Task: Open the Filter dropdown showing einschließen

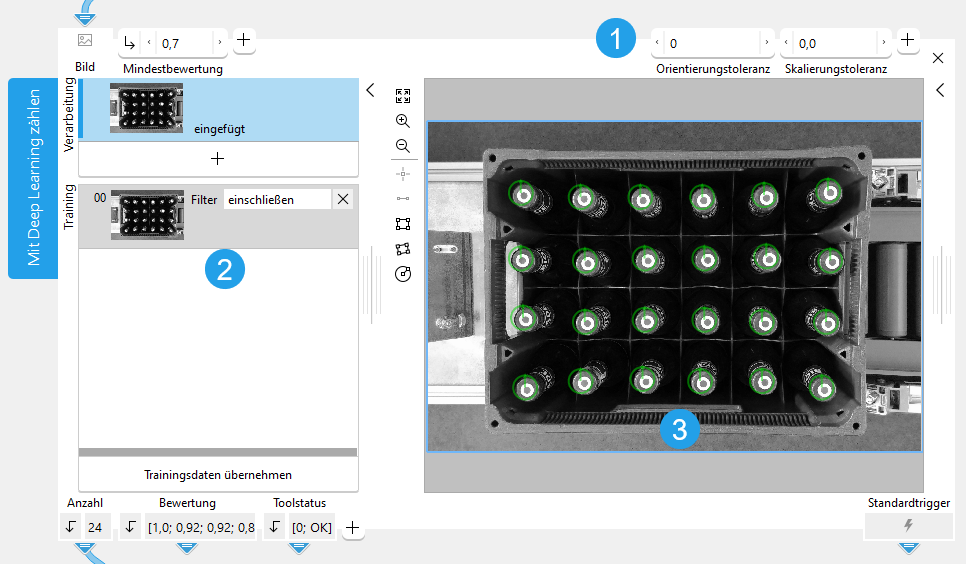Action: pos(276,199)
